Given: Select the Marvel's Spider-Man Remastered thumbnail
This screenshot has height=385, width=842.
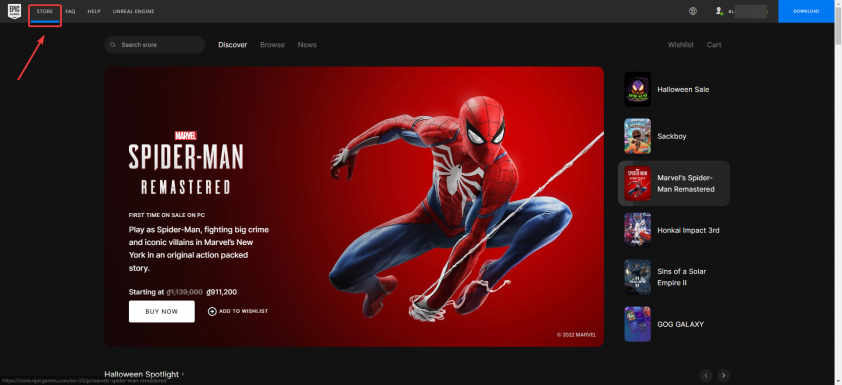Looking at the screenshot, I should pyautogui.click(x=637, y=183).
